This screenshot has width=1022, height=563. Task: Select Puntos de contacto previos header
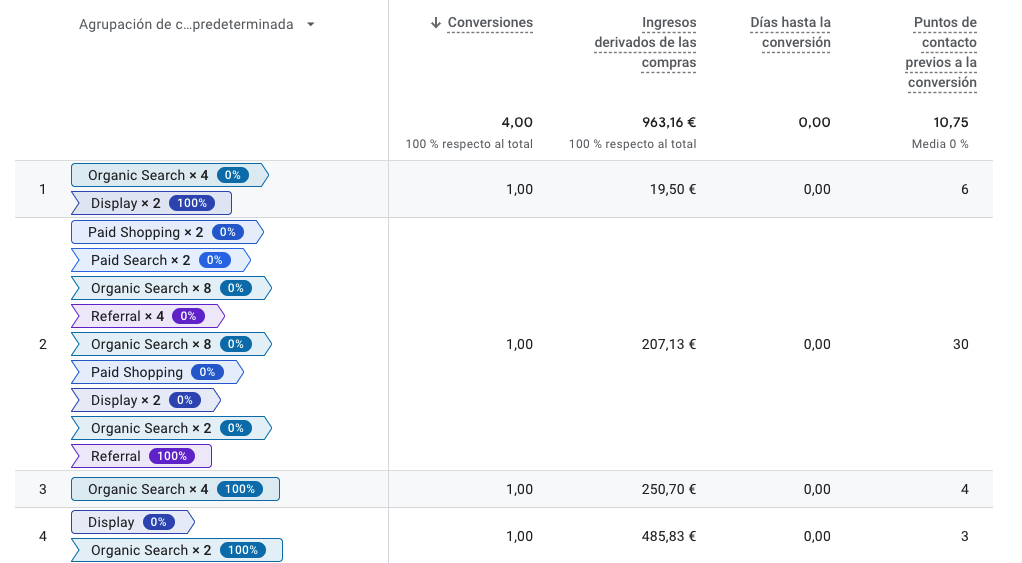pos(941,52)
